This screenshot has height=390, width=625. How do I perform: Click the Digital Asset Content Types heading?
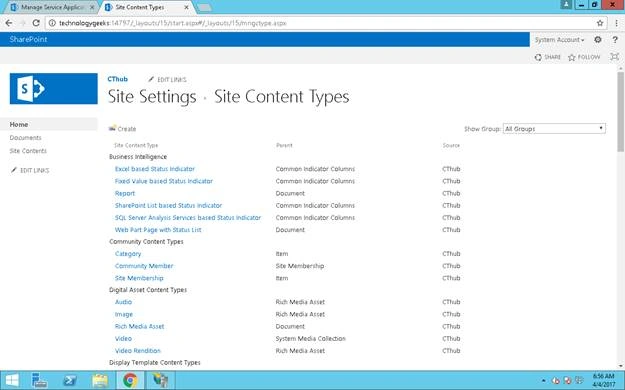pyautogui.click(x=148, y=290)
